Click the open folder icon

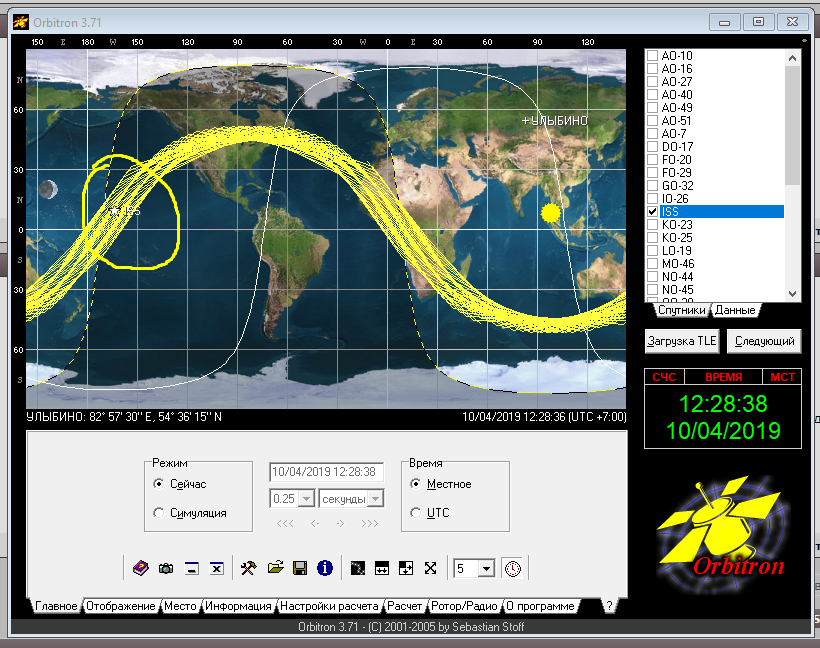(275, 568)
